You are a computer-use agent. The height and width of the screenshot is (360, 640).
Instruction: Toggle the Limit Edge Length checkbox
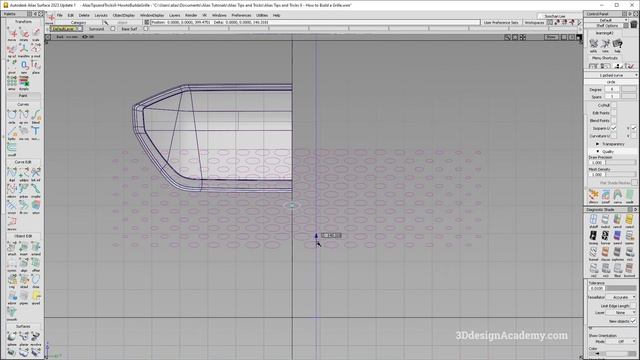633,306
